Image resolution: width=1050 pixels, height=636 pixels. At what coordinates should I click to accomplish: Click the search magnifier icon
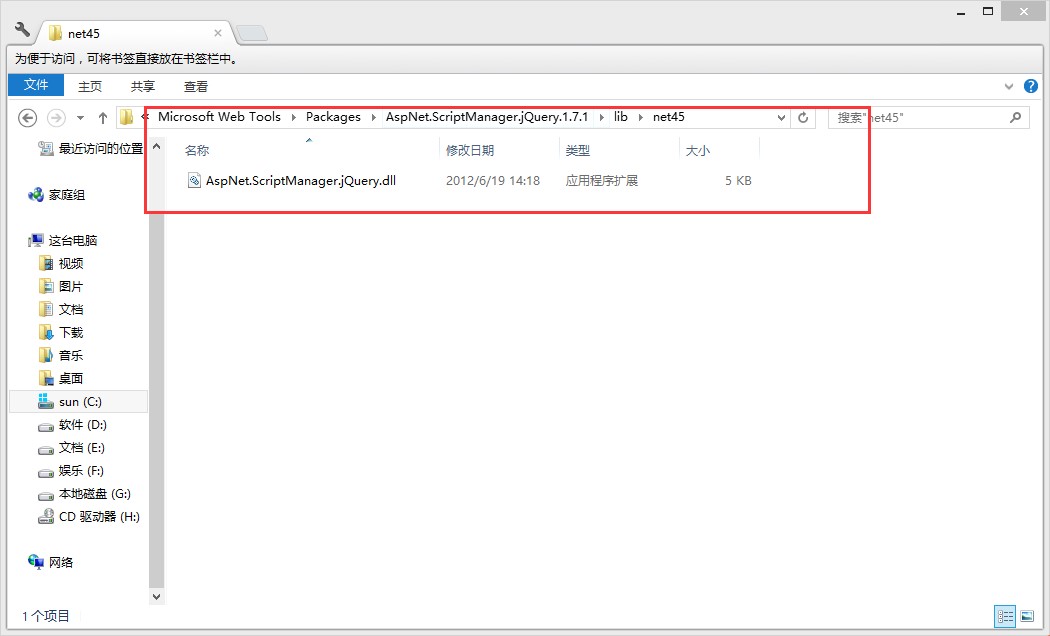[1015, 117]
